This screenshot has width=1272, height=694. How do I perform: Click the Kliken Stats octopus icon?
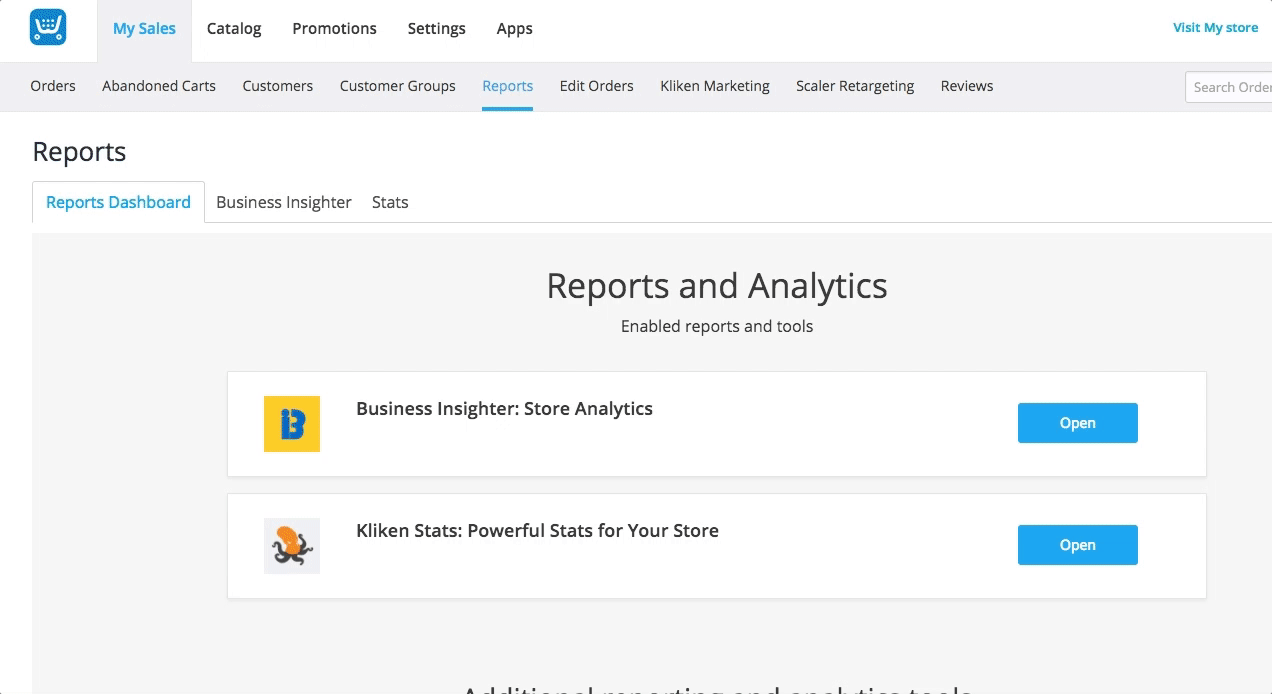[x=292, y=546]
